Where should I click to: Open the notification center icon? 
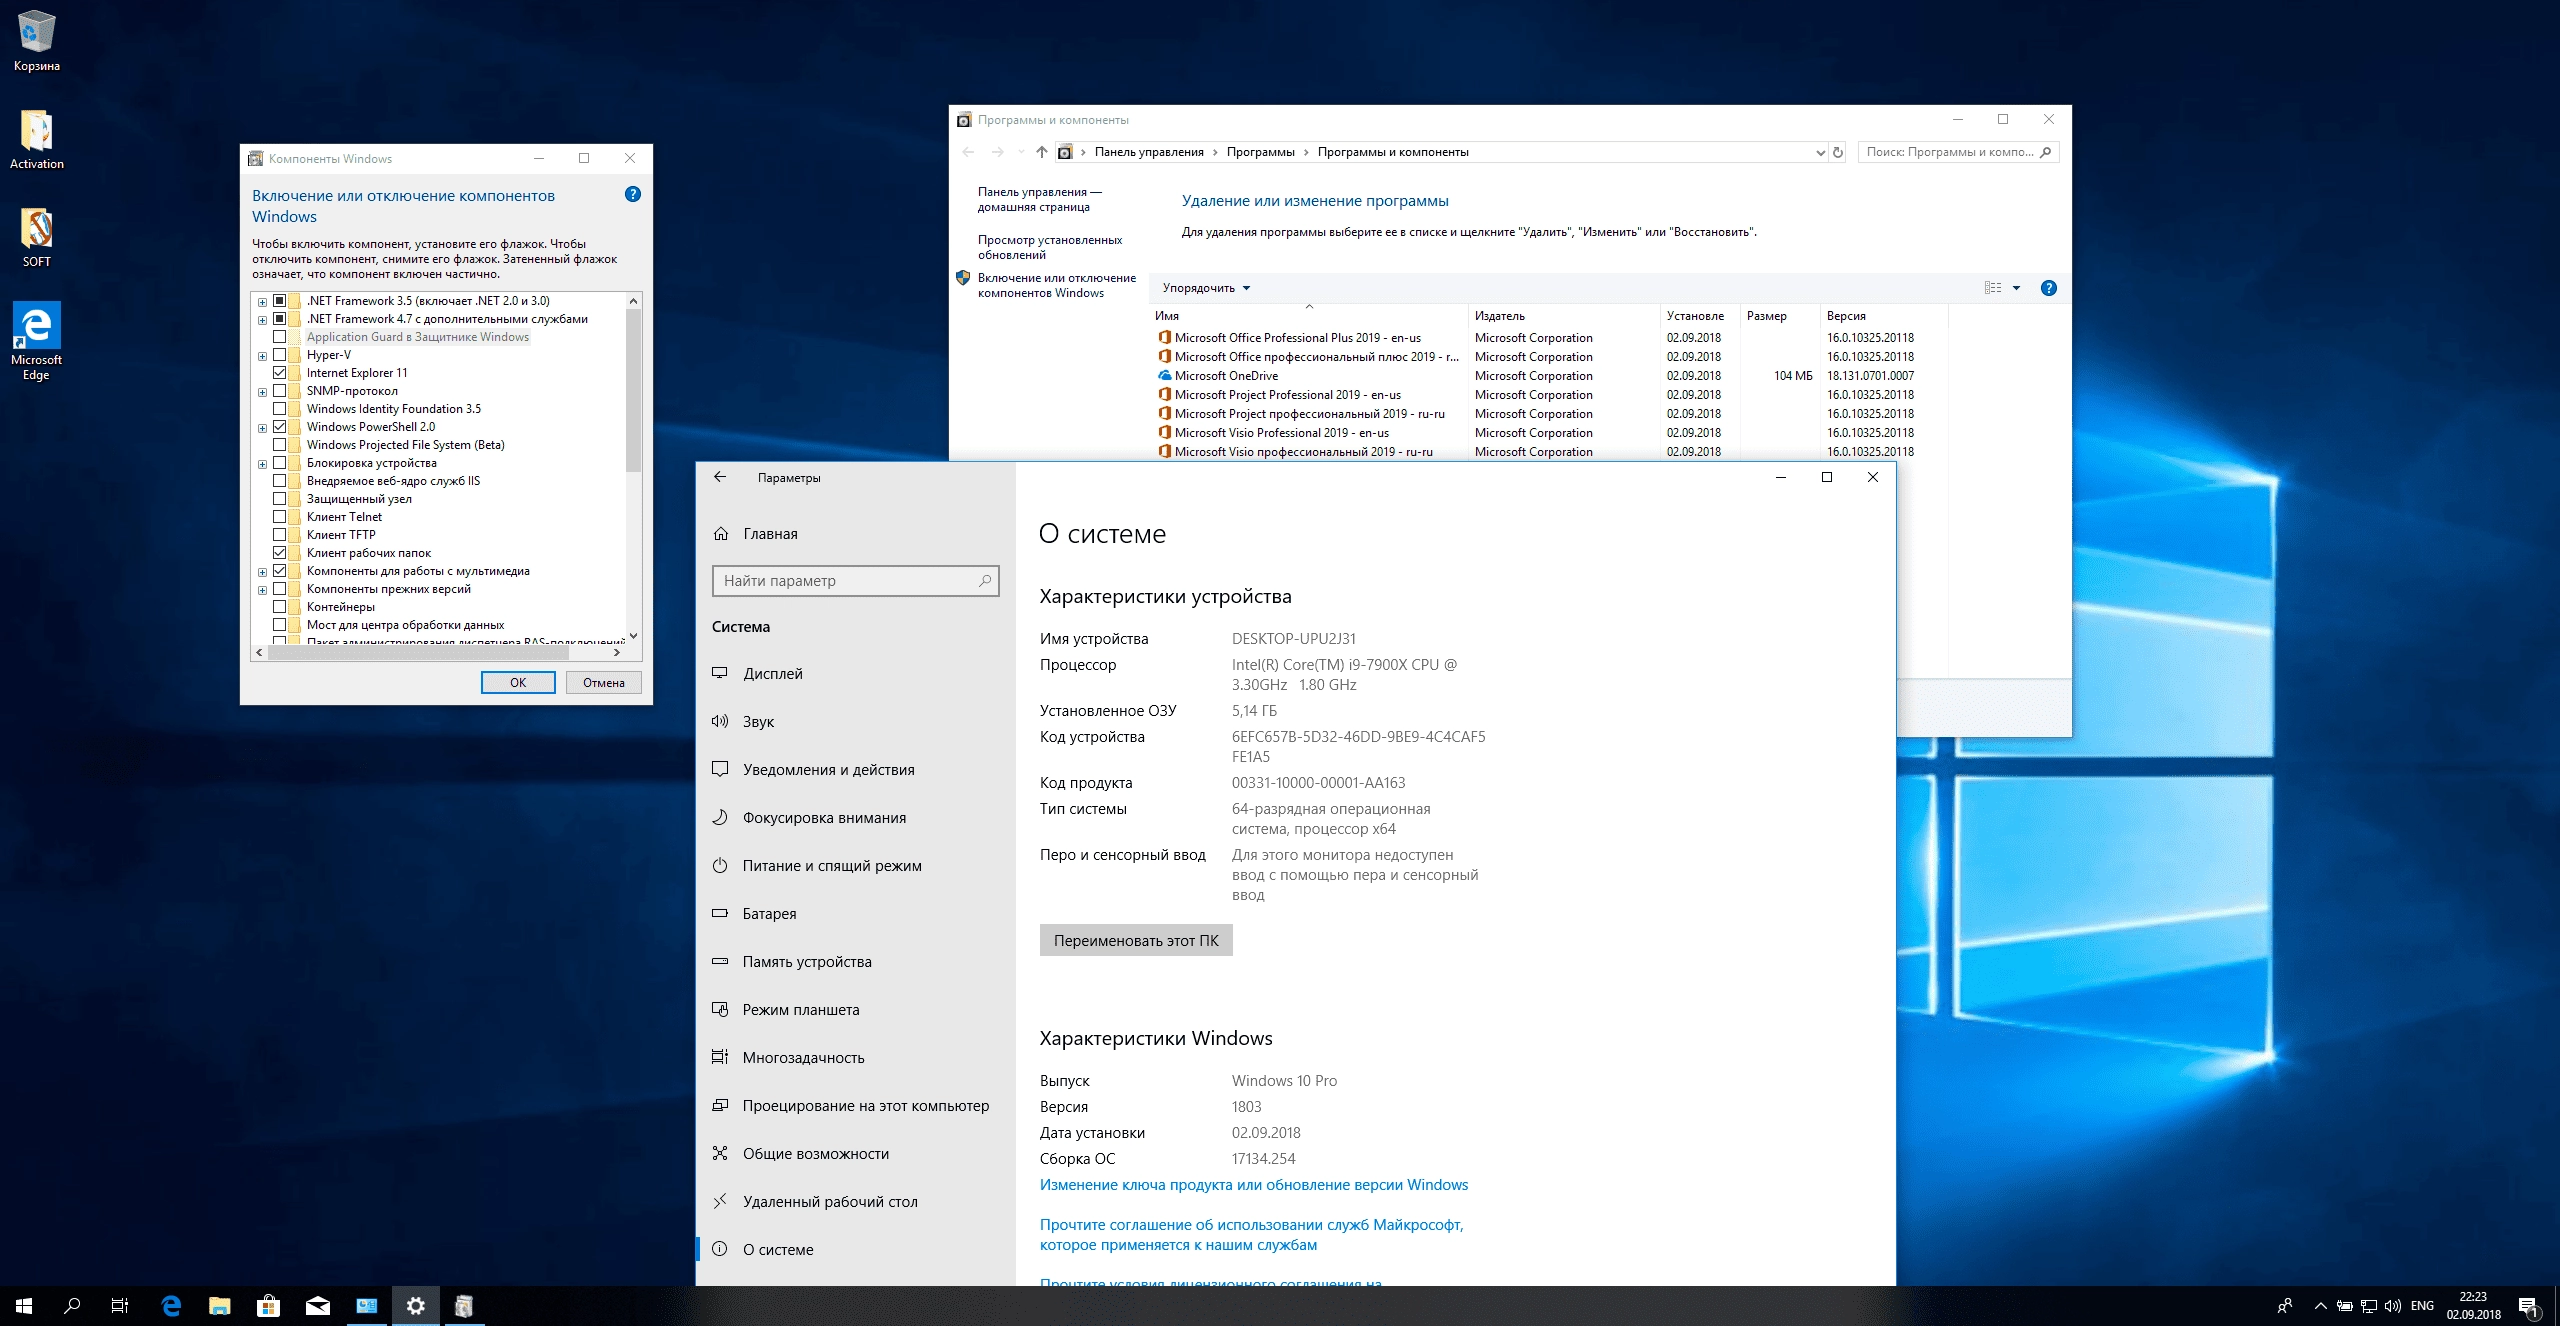[2529, 1306]
